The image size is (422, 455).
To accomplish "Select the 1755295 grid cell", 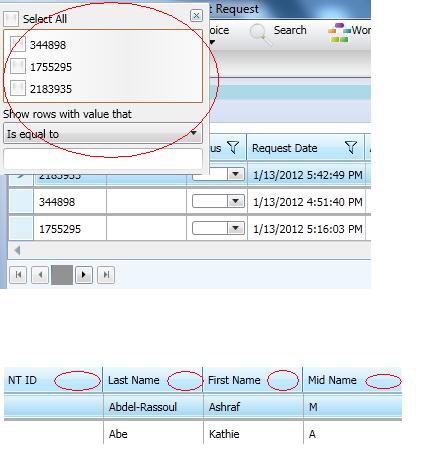I will (x=70, y=229).
